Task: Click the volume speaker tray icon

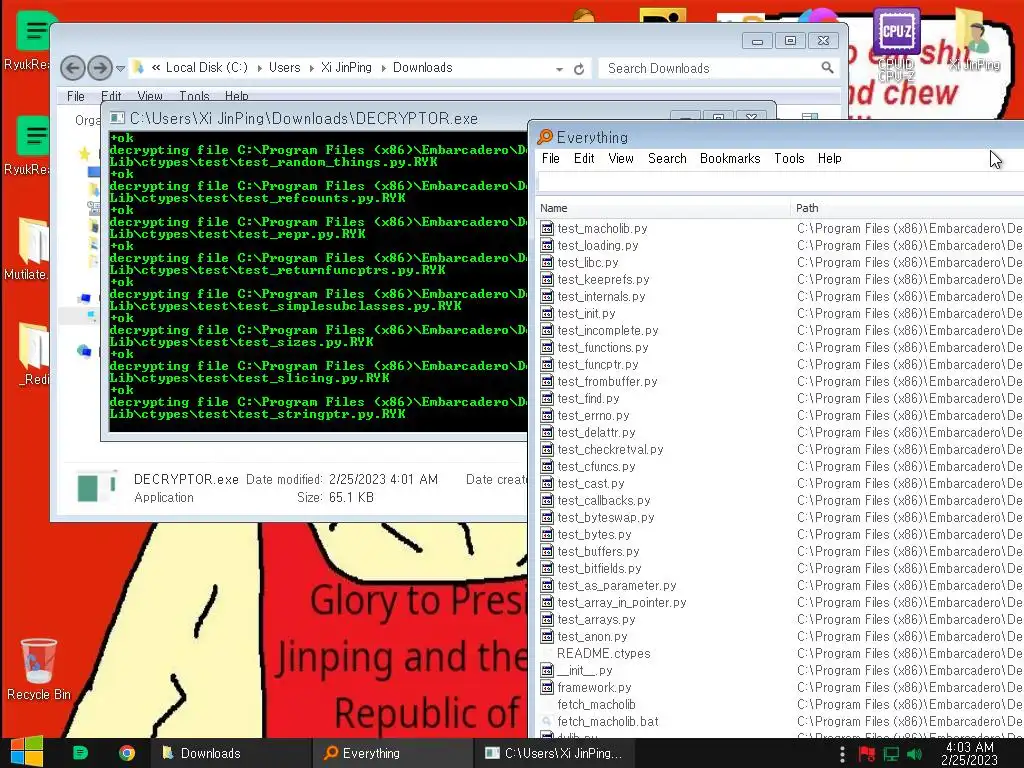Action: 914,754
